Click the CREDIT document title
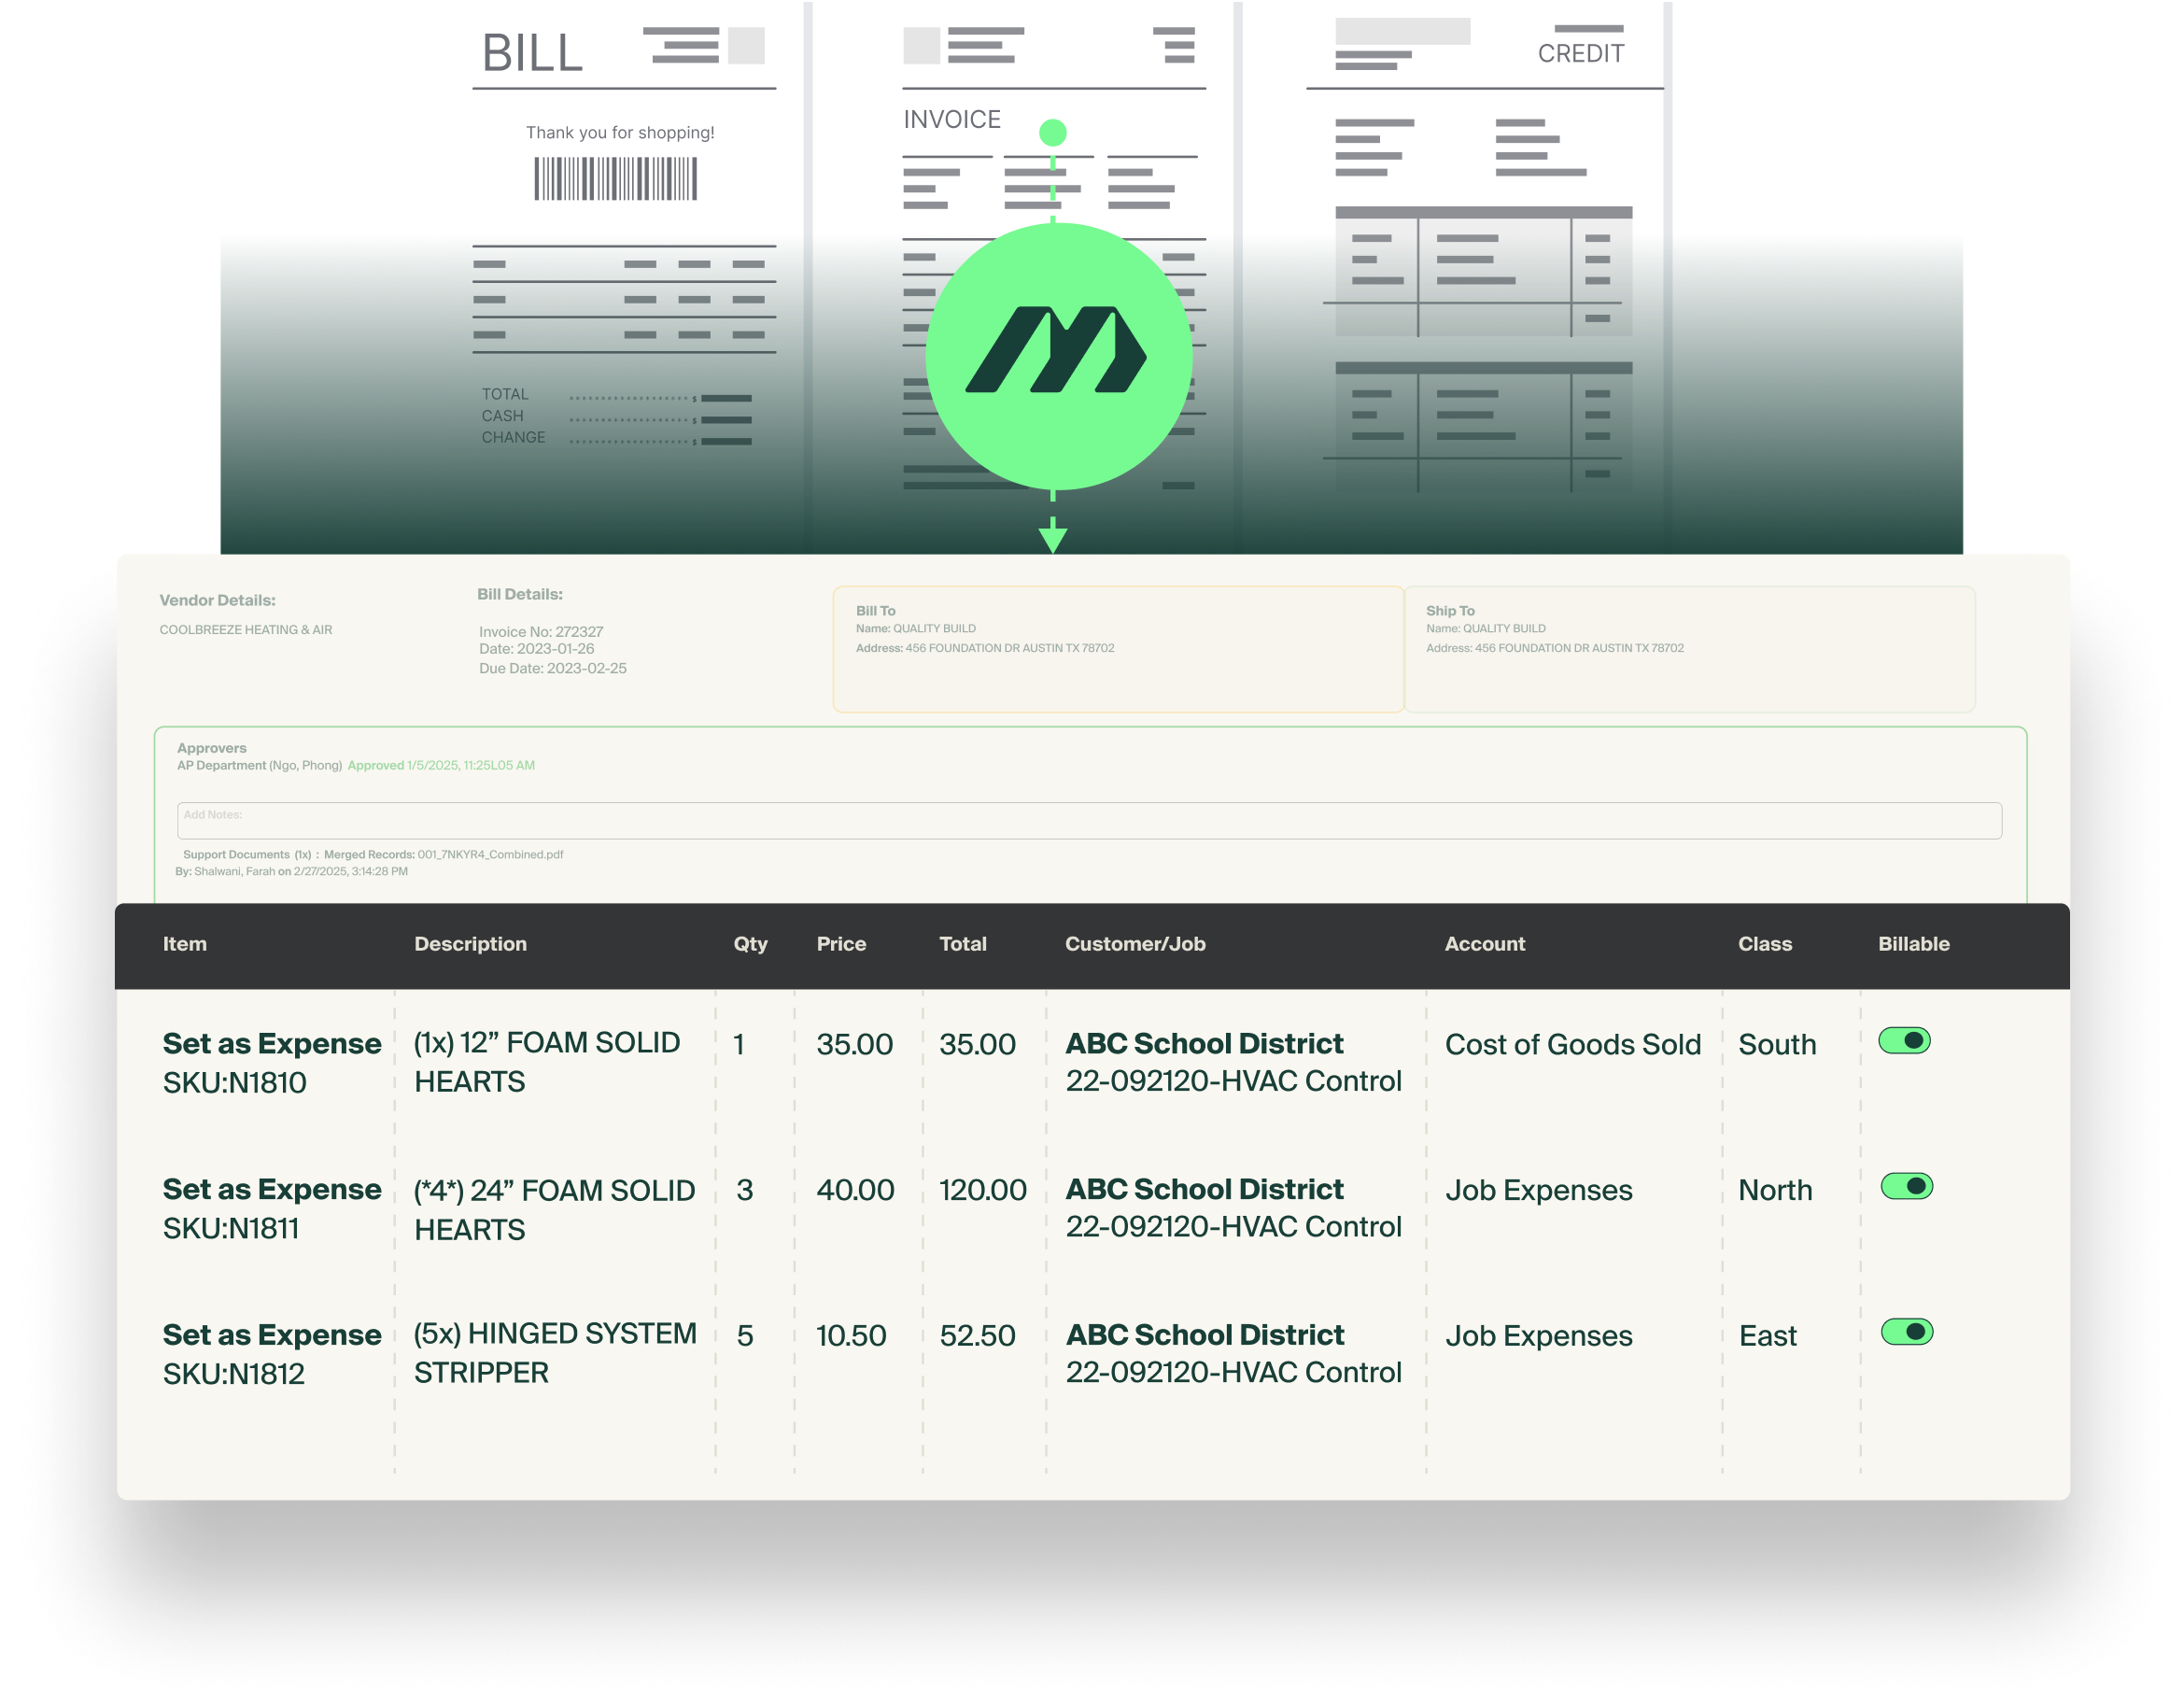Screen dimensions: 2184x1708 [x=1581, y=53]
